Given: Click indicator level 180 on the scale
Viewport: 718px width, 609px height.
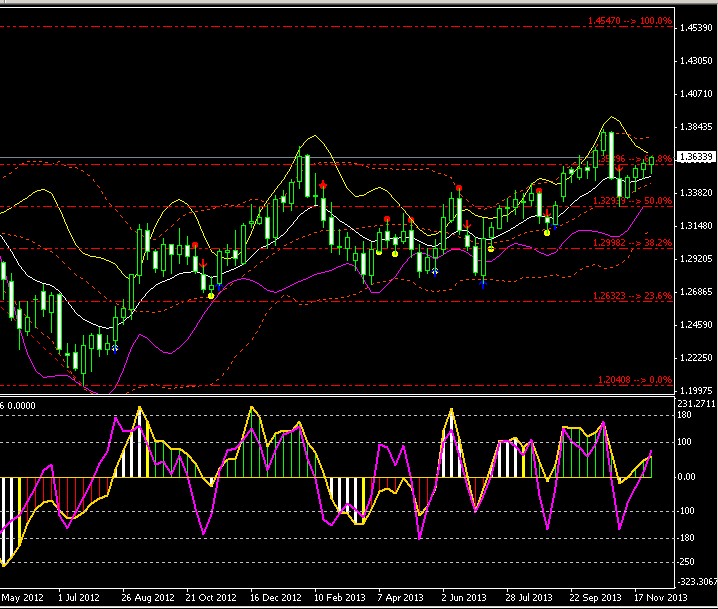Looking at the screenshot, I should pyautogui.click(x=684, y=415).
